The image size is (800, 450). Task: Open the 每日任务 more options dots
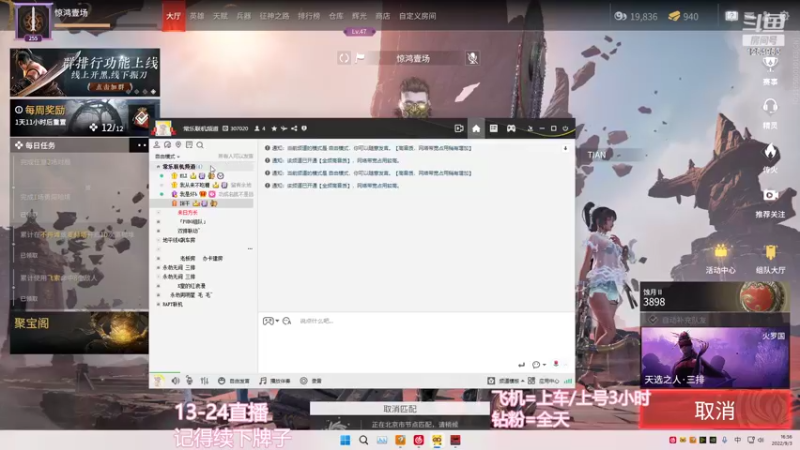[141, 145]
